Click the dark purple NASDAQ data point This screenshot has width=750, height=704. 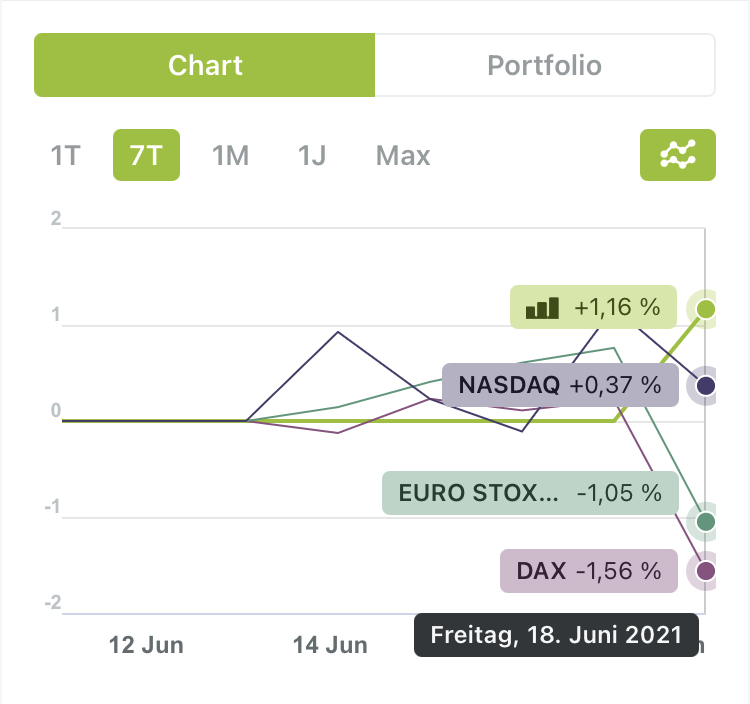pos(706,386)
